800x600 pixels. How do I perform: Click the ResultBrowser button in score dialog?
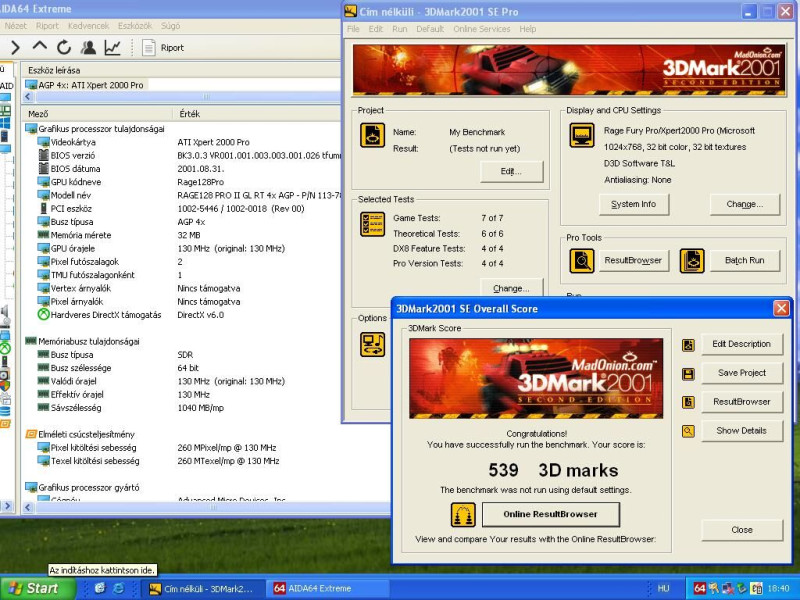pos(741,402)
